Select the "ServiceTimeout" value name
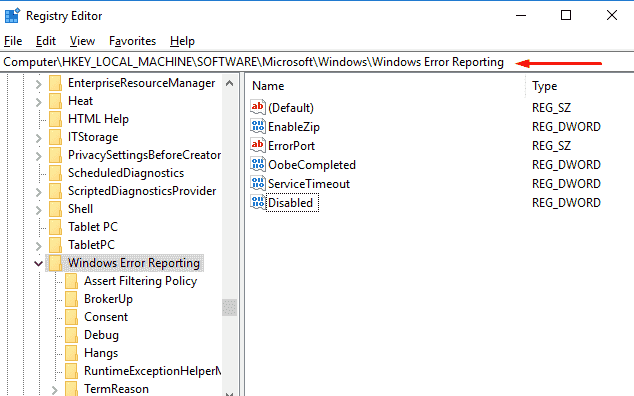The width and height of the screenshot is (634, 396). coord(309,184)
